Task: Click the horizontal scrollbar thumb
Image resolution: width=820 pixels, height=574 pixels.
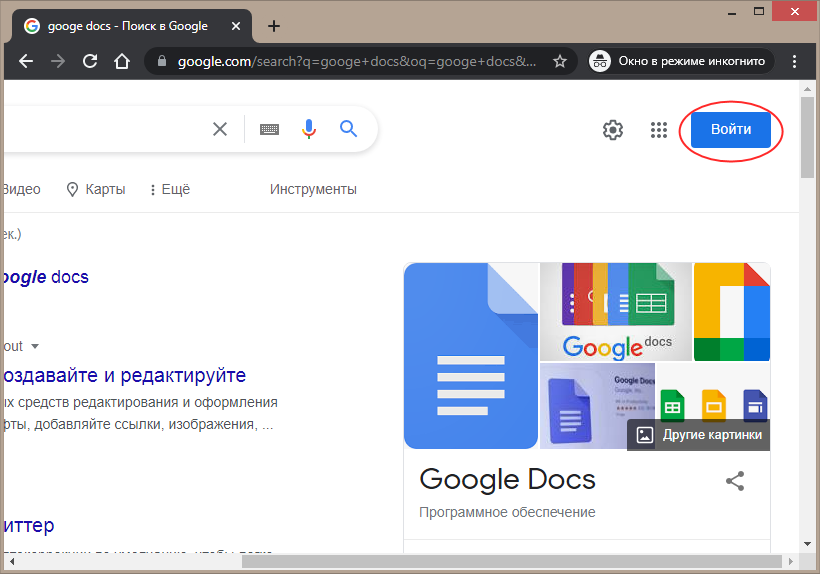Action: coord(511,561)
